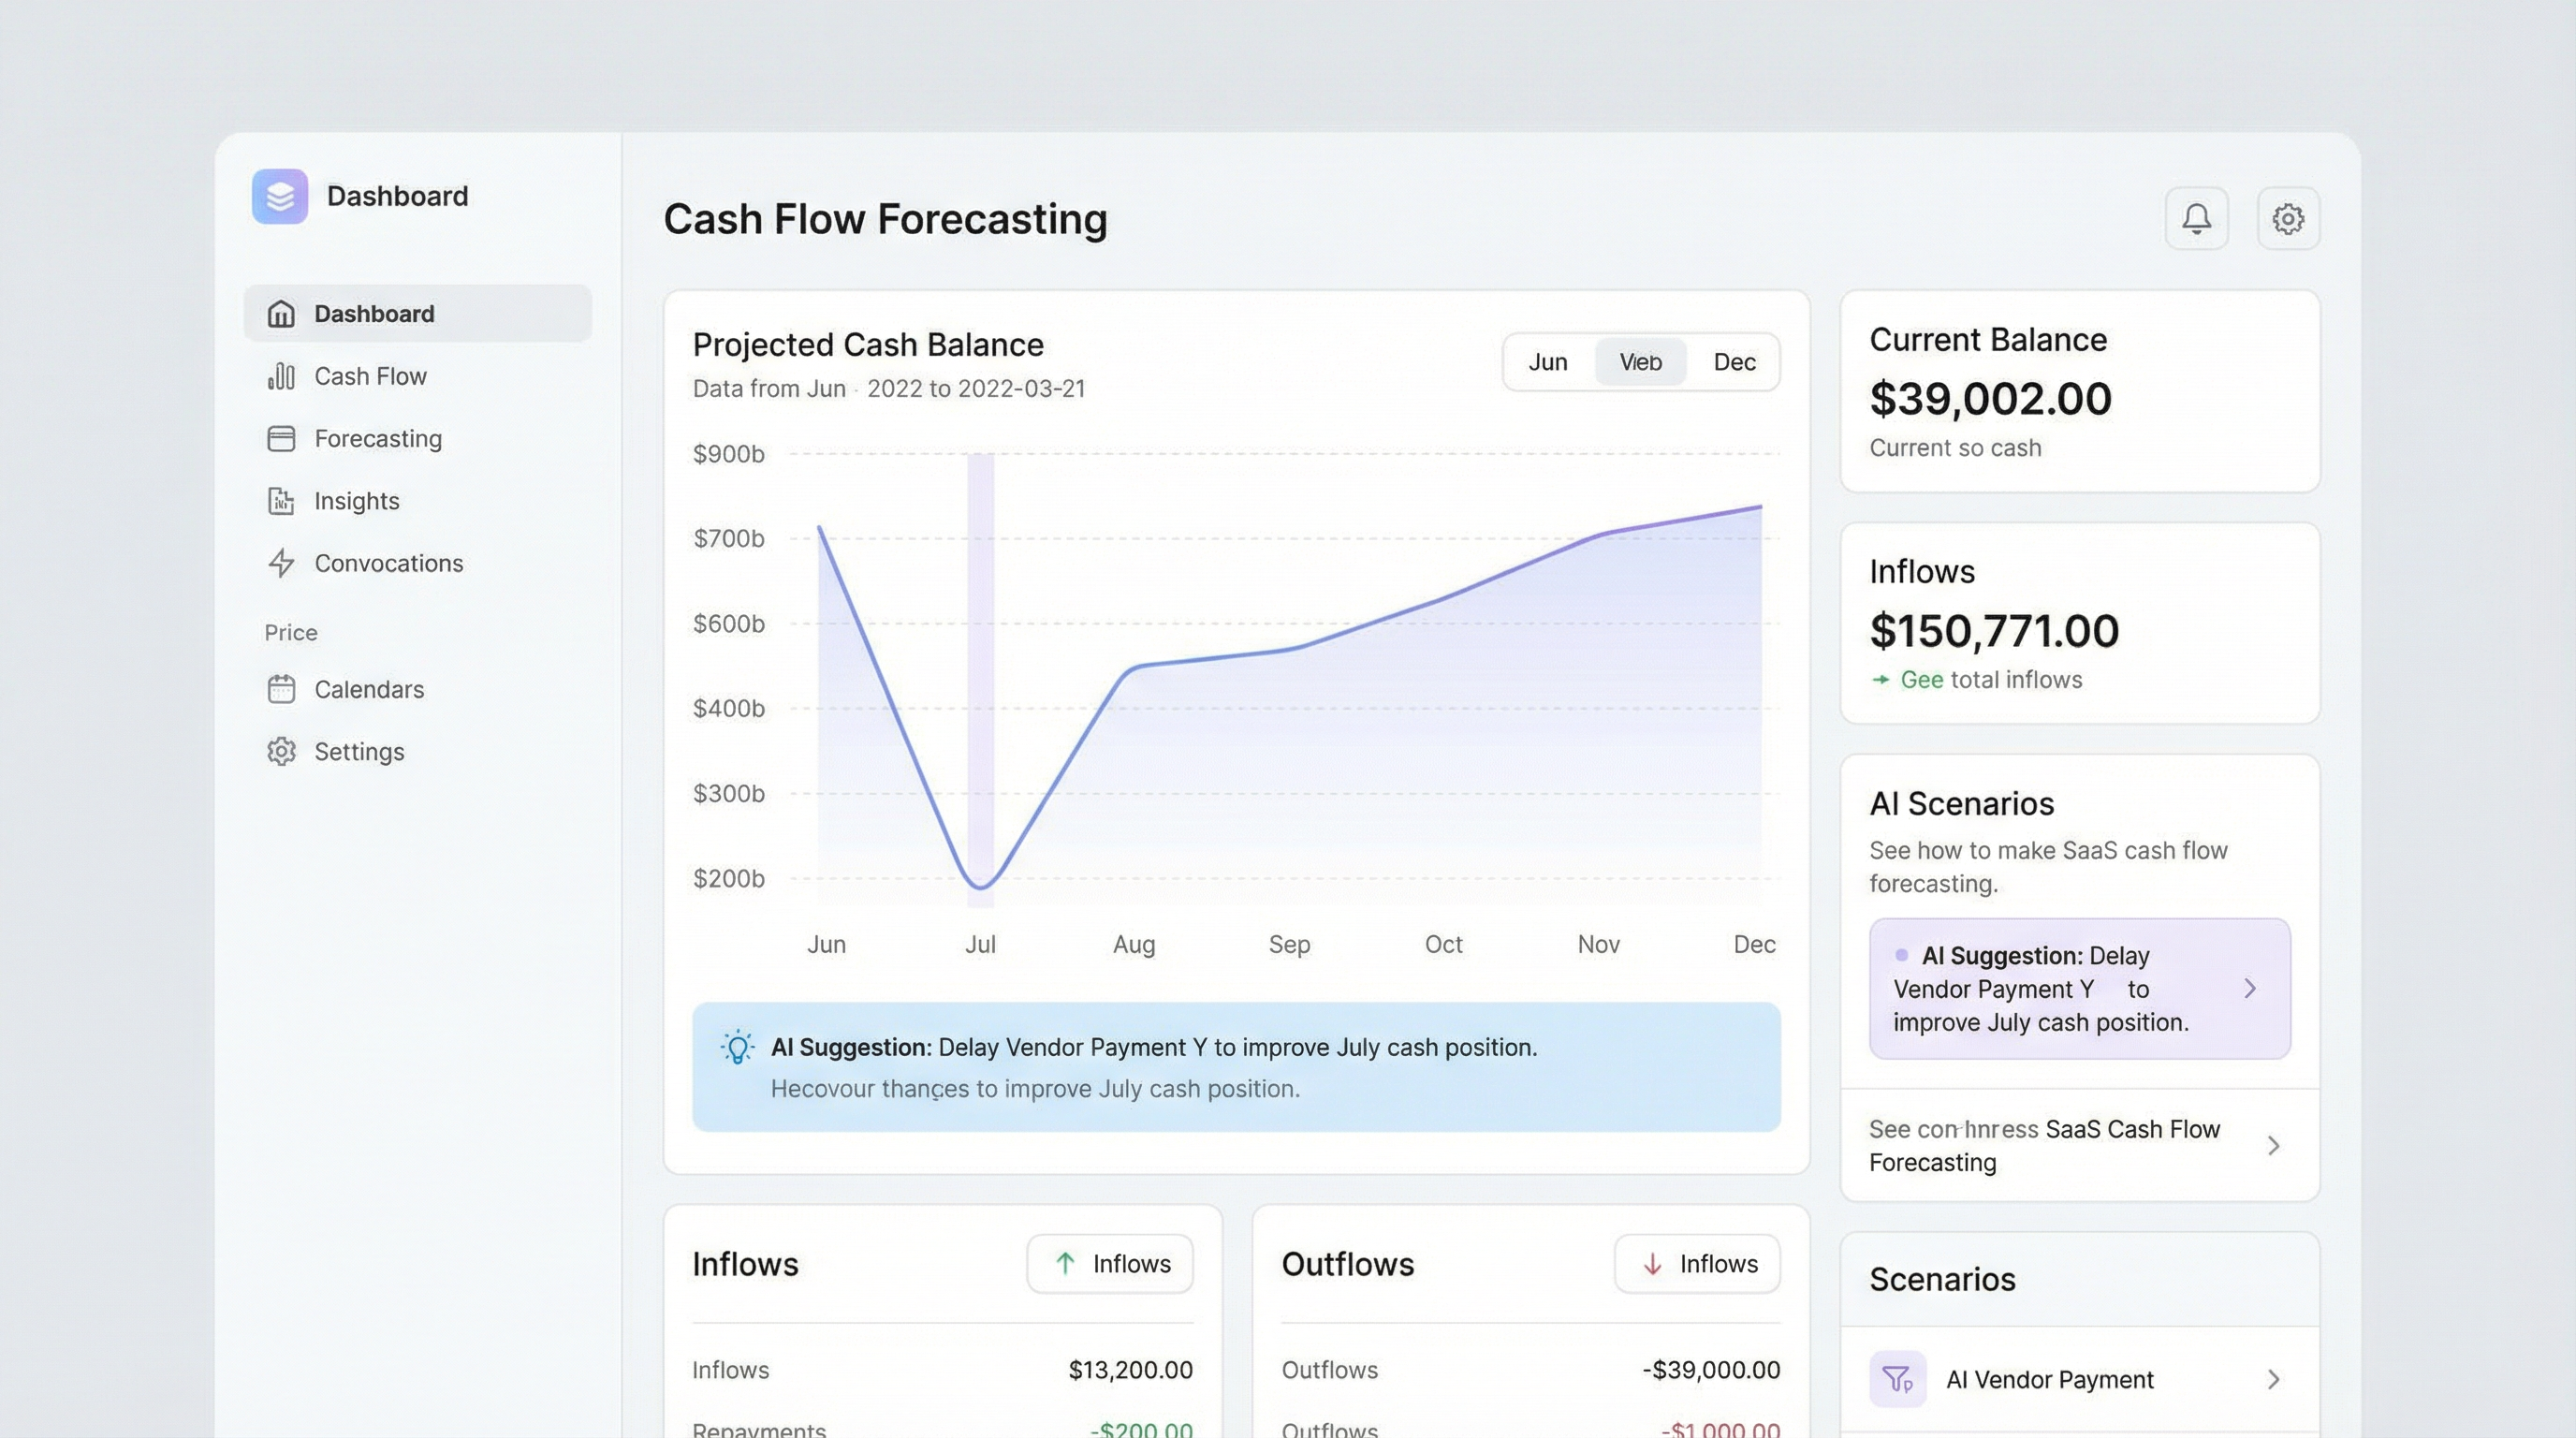Screen dimensions: 2576x1438
Task: Click the Cash Flow bar chart icon
Action: pos(281,376)
